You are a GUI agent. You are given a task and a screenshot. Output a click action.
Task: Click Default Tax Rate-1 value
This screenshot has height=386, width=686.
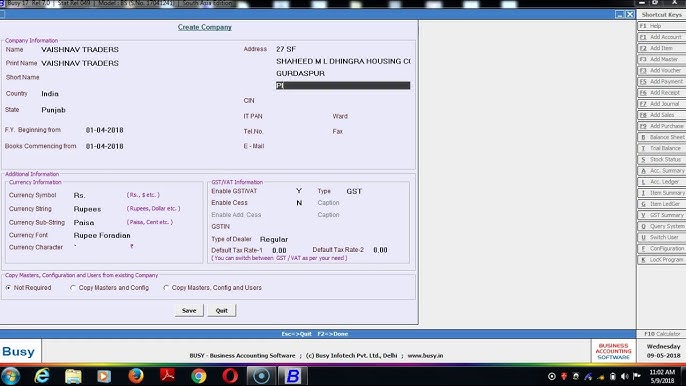pyautogui.click(x=279, y=250)
